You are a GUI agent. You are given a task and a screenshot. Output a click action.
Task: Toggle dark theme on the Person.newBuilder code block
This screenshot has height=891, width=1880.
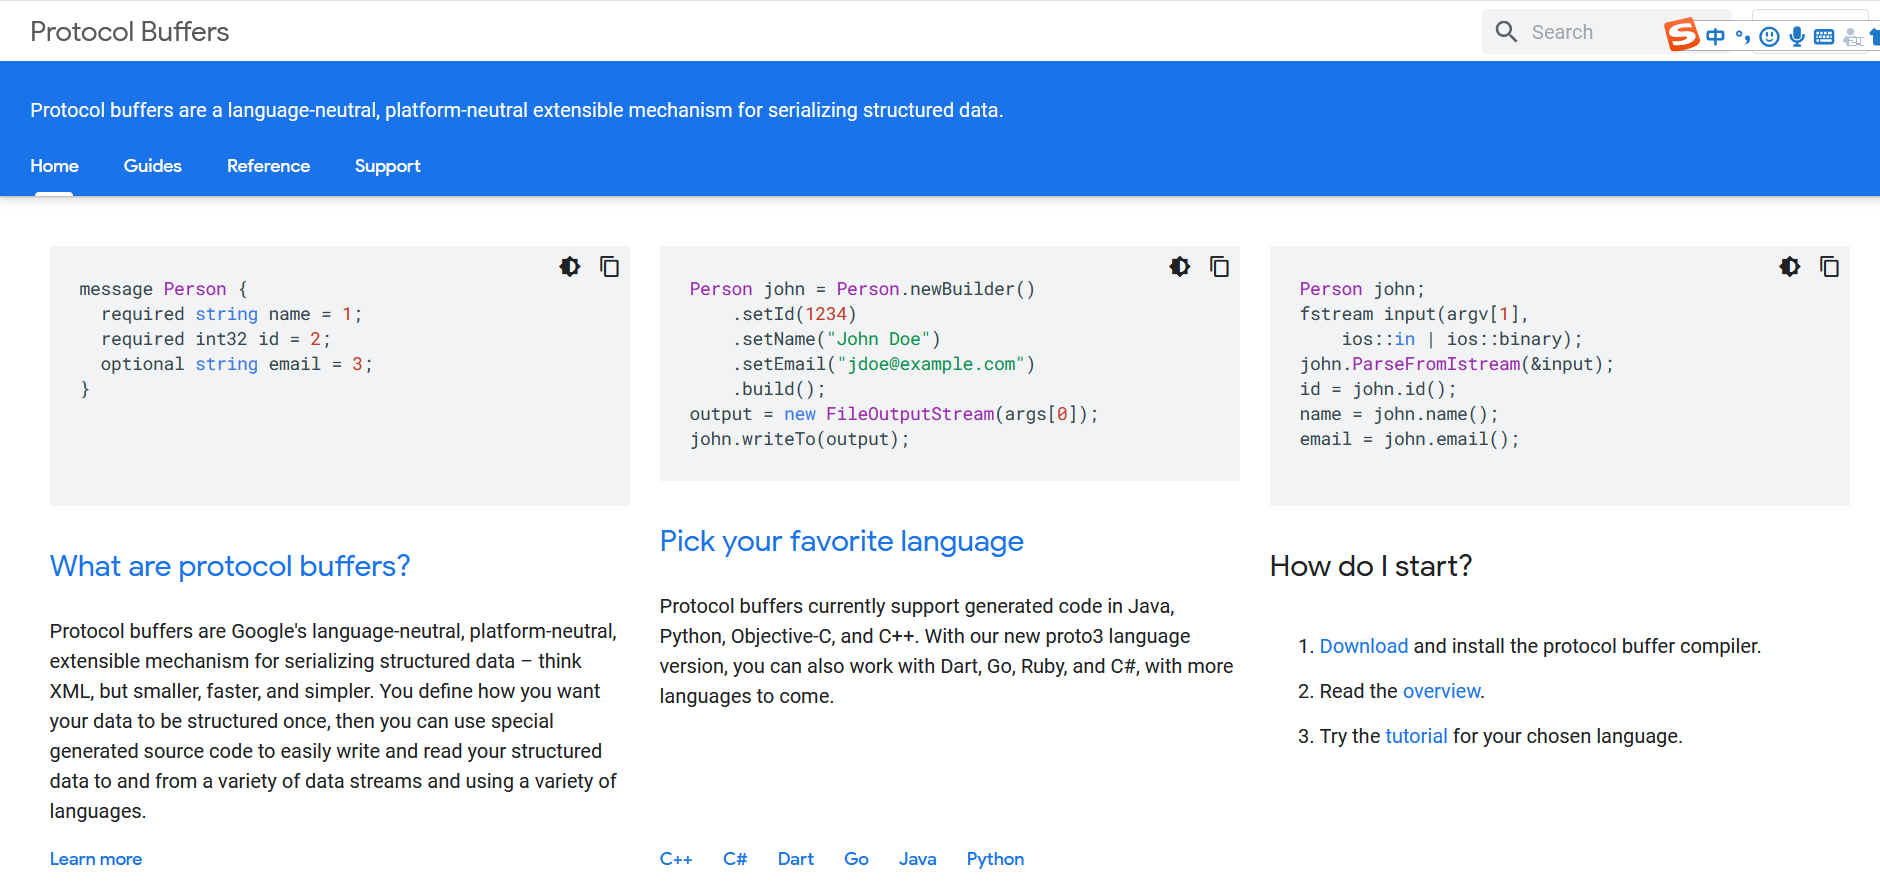1180,267
